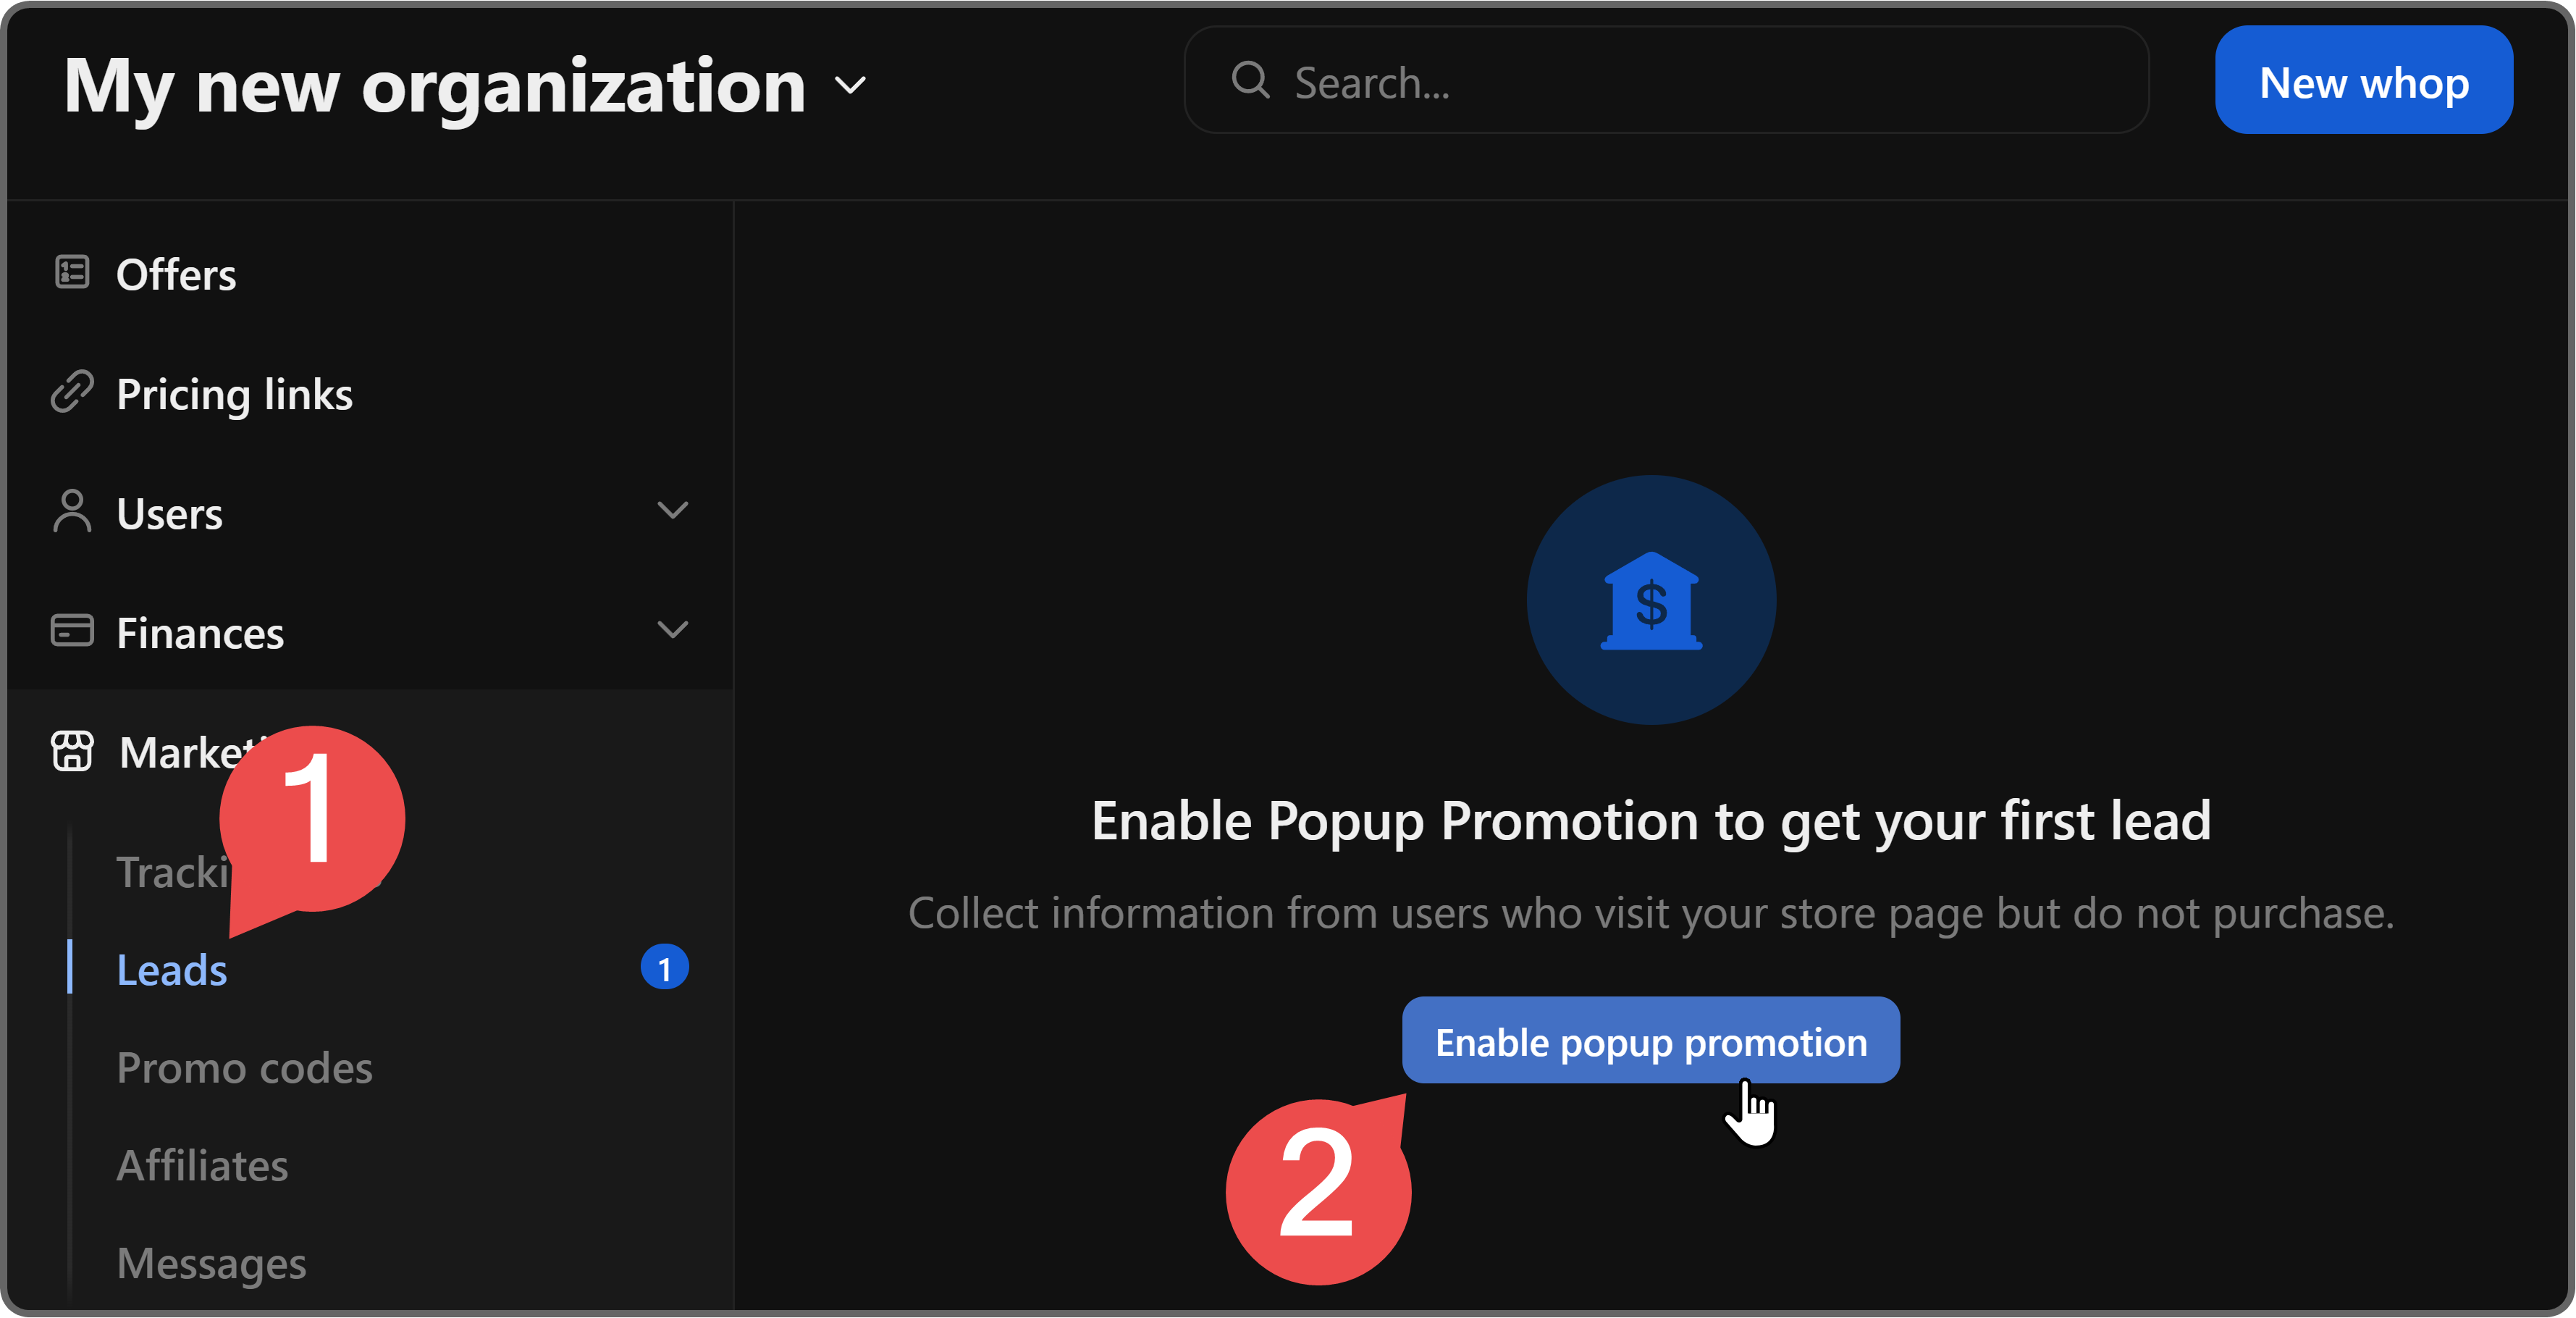
Task: Click Enable popup promotion
Action: click(1650, 1041)
